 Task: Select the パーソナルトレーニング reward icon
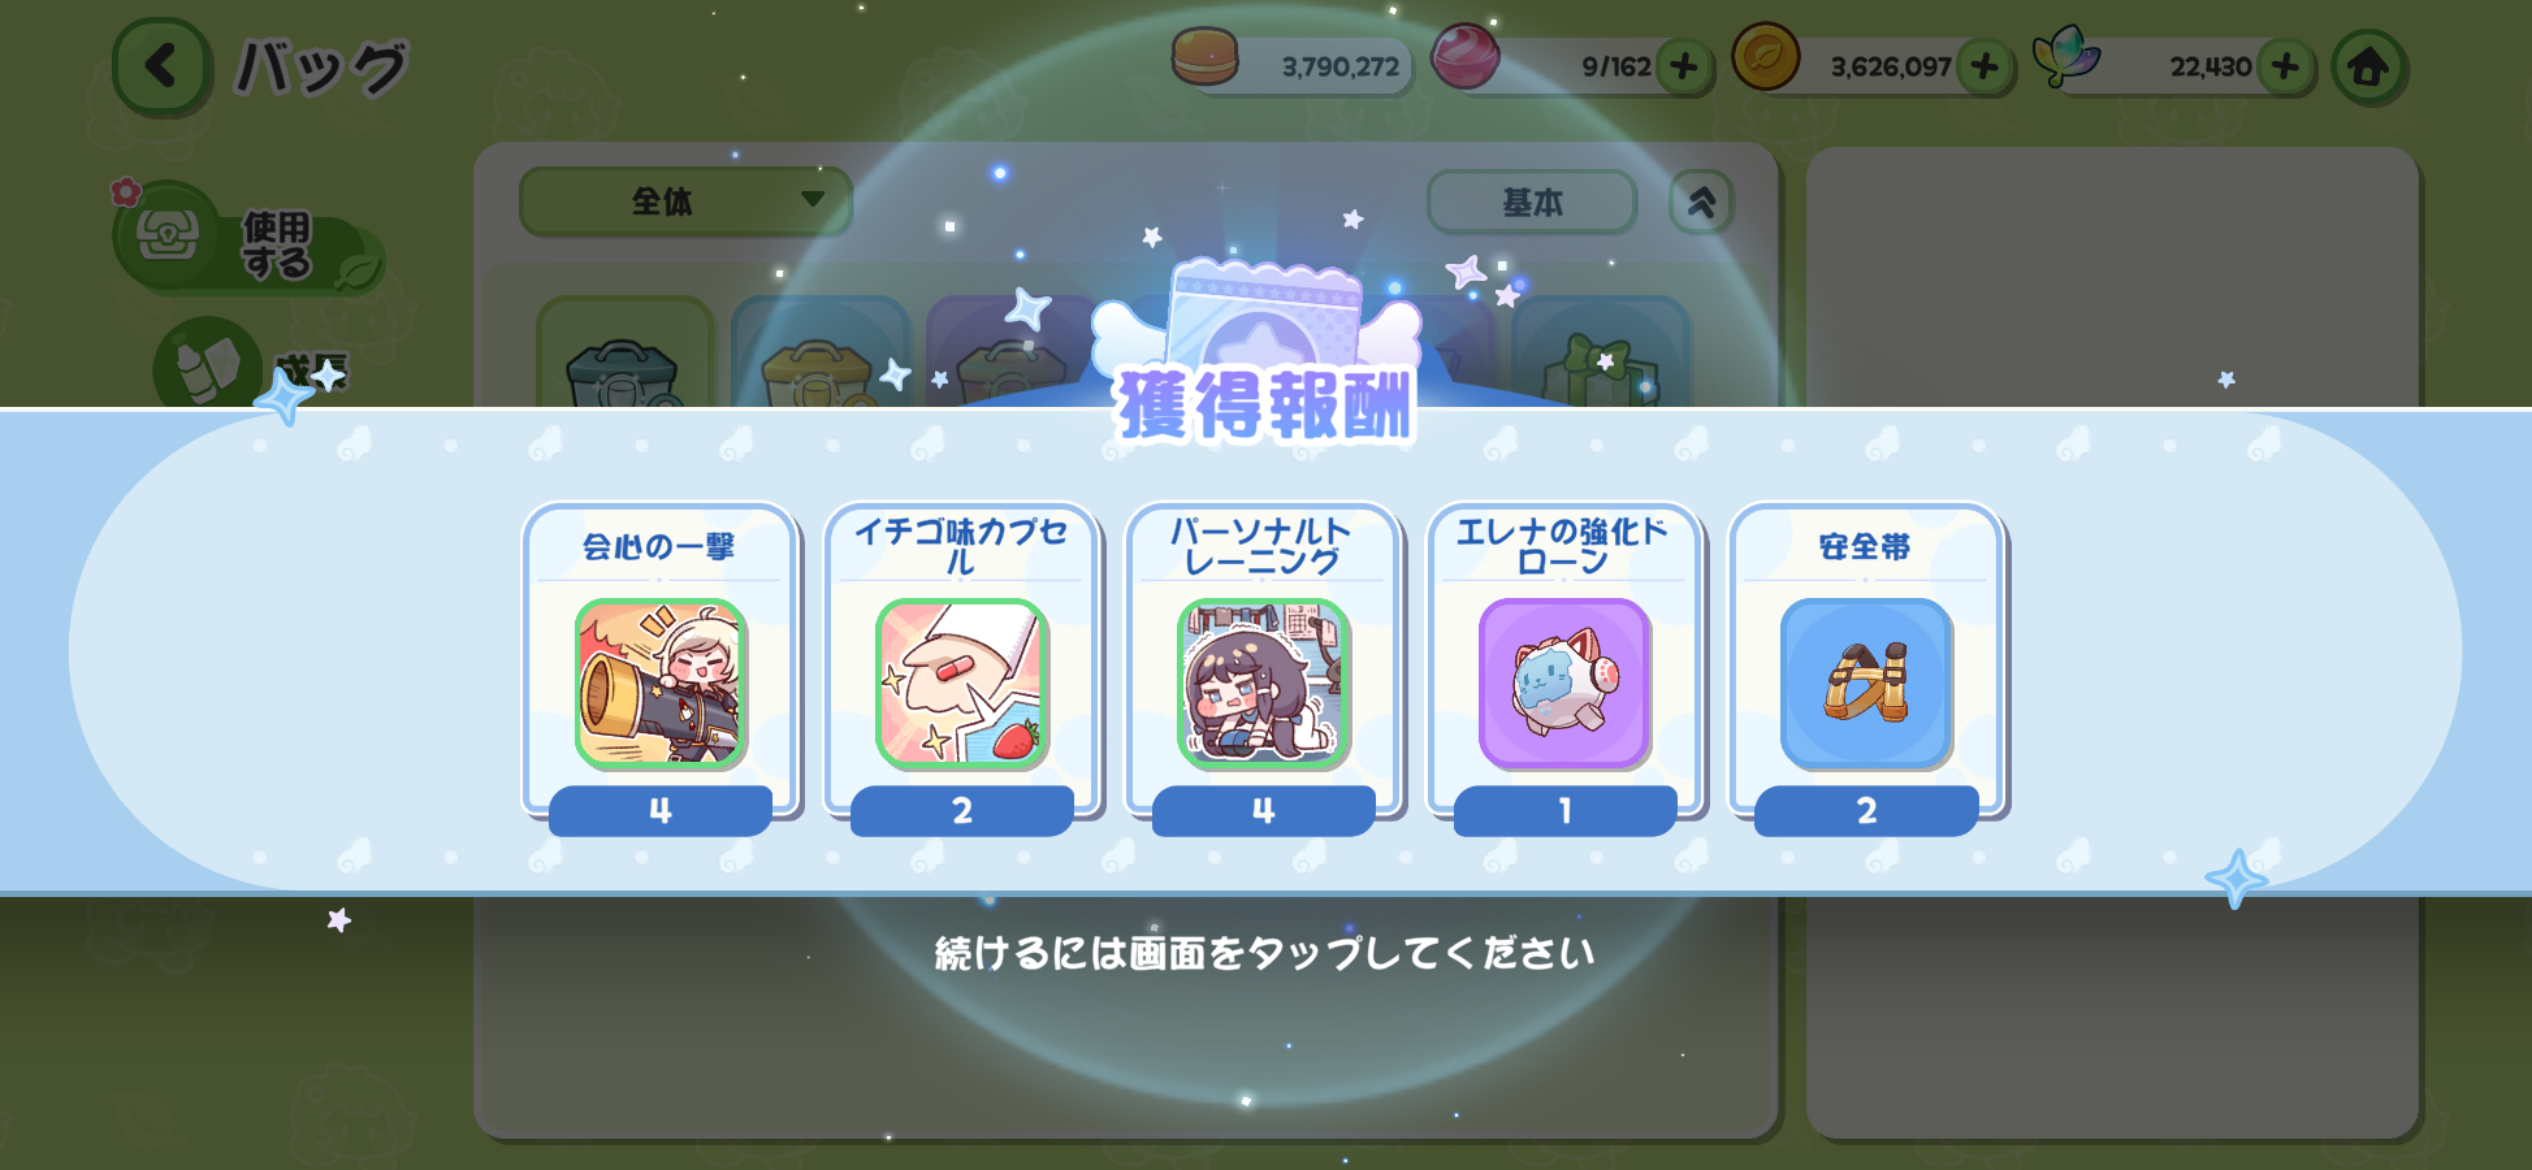[1263, 683]
